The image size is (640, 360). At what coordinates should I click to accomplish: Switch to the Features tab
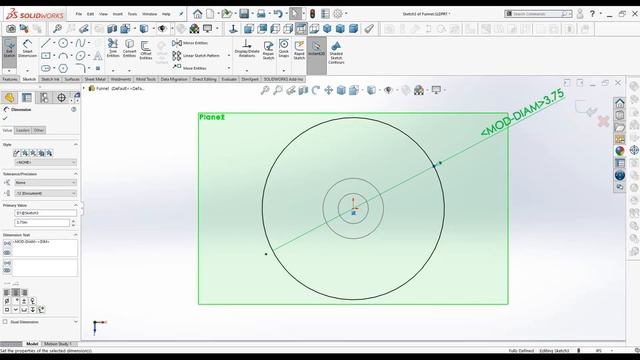click(x=10, y=79)
